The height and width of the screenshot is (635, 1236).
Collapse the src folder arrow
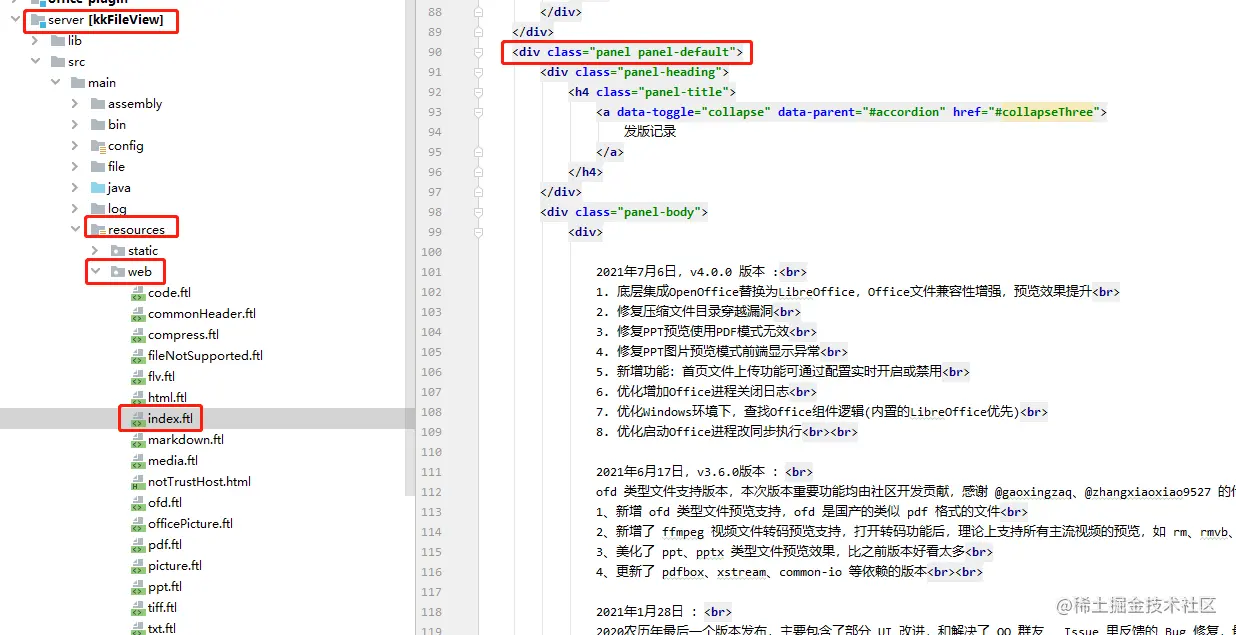tap(35, 62)
